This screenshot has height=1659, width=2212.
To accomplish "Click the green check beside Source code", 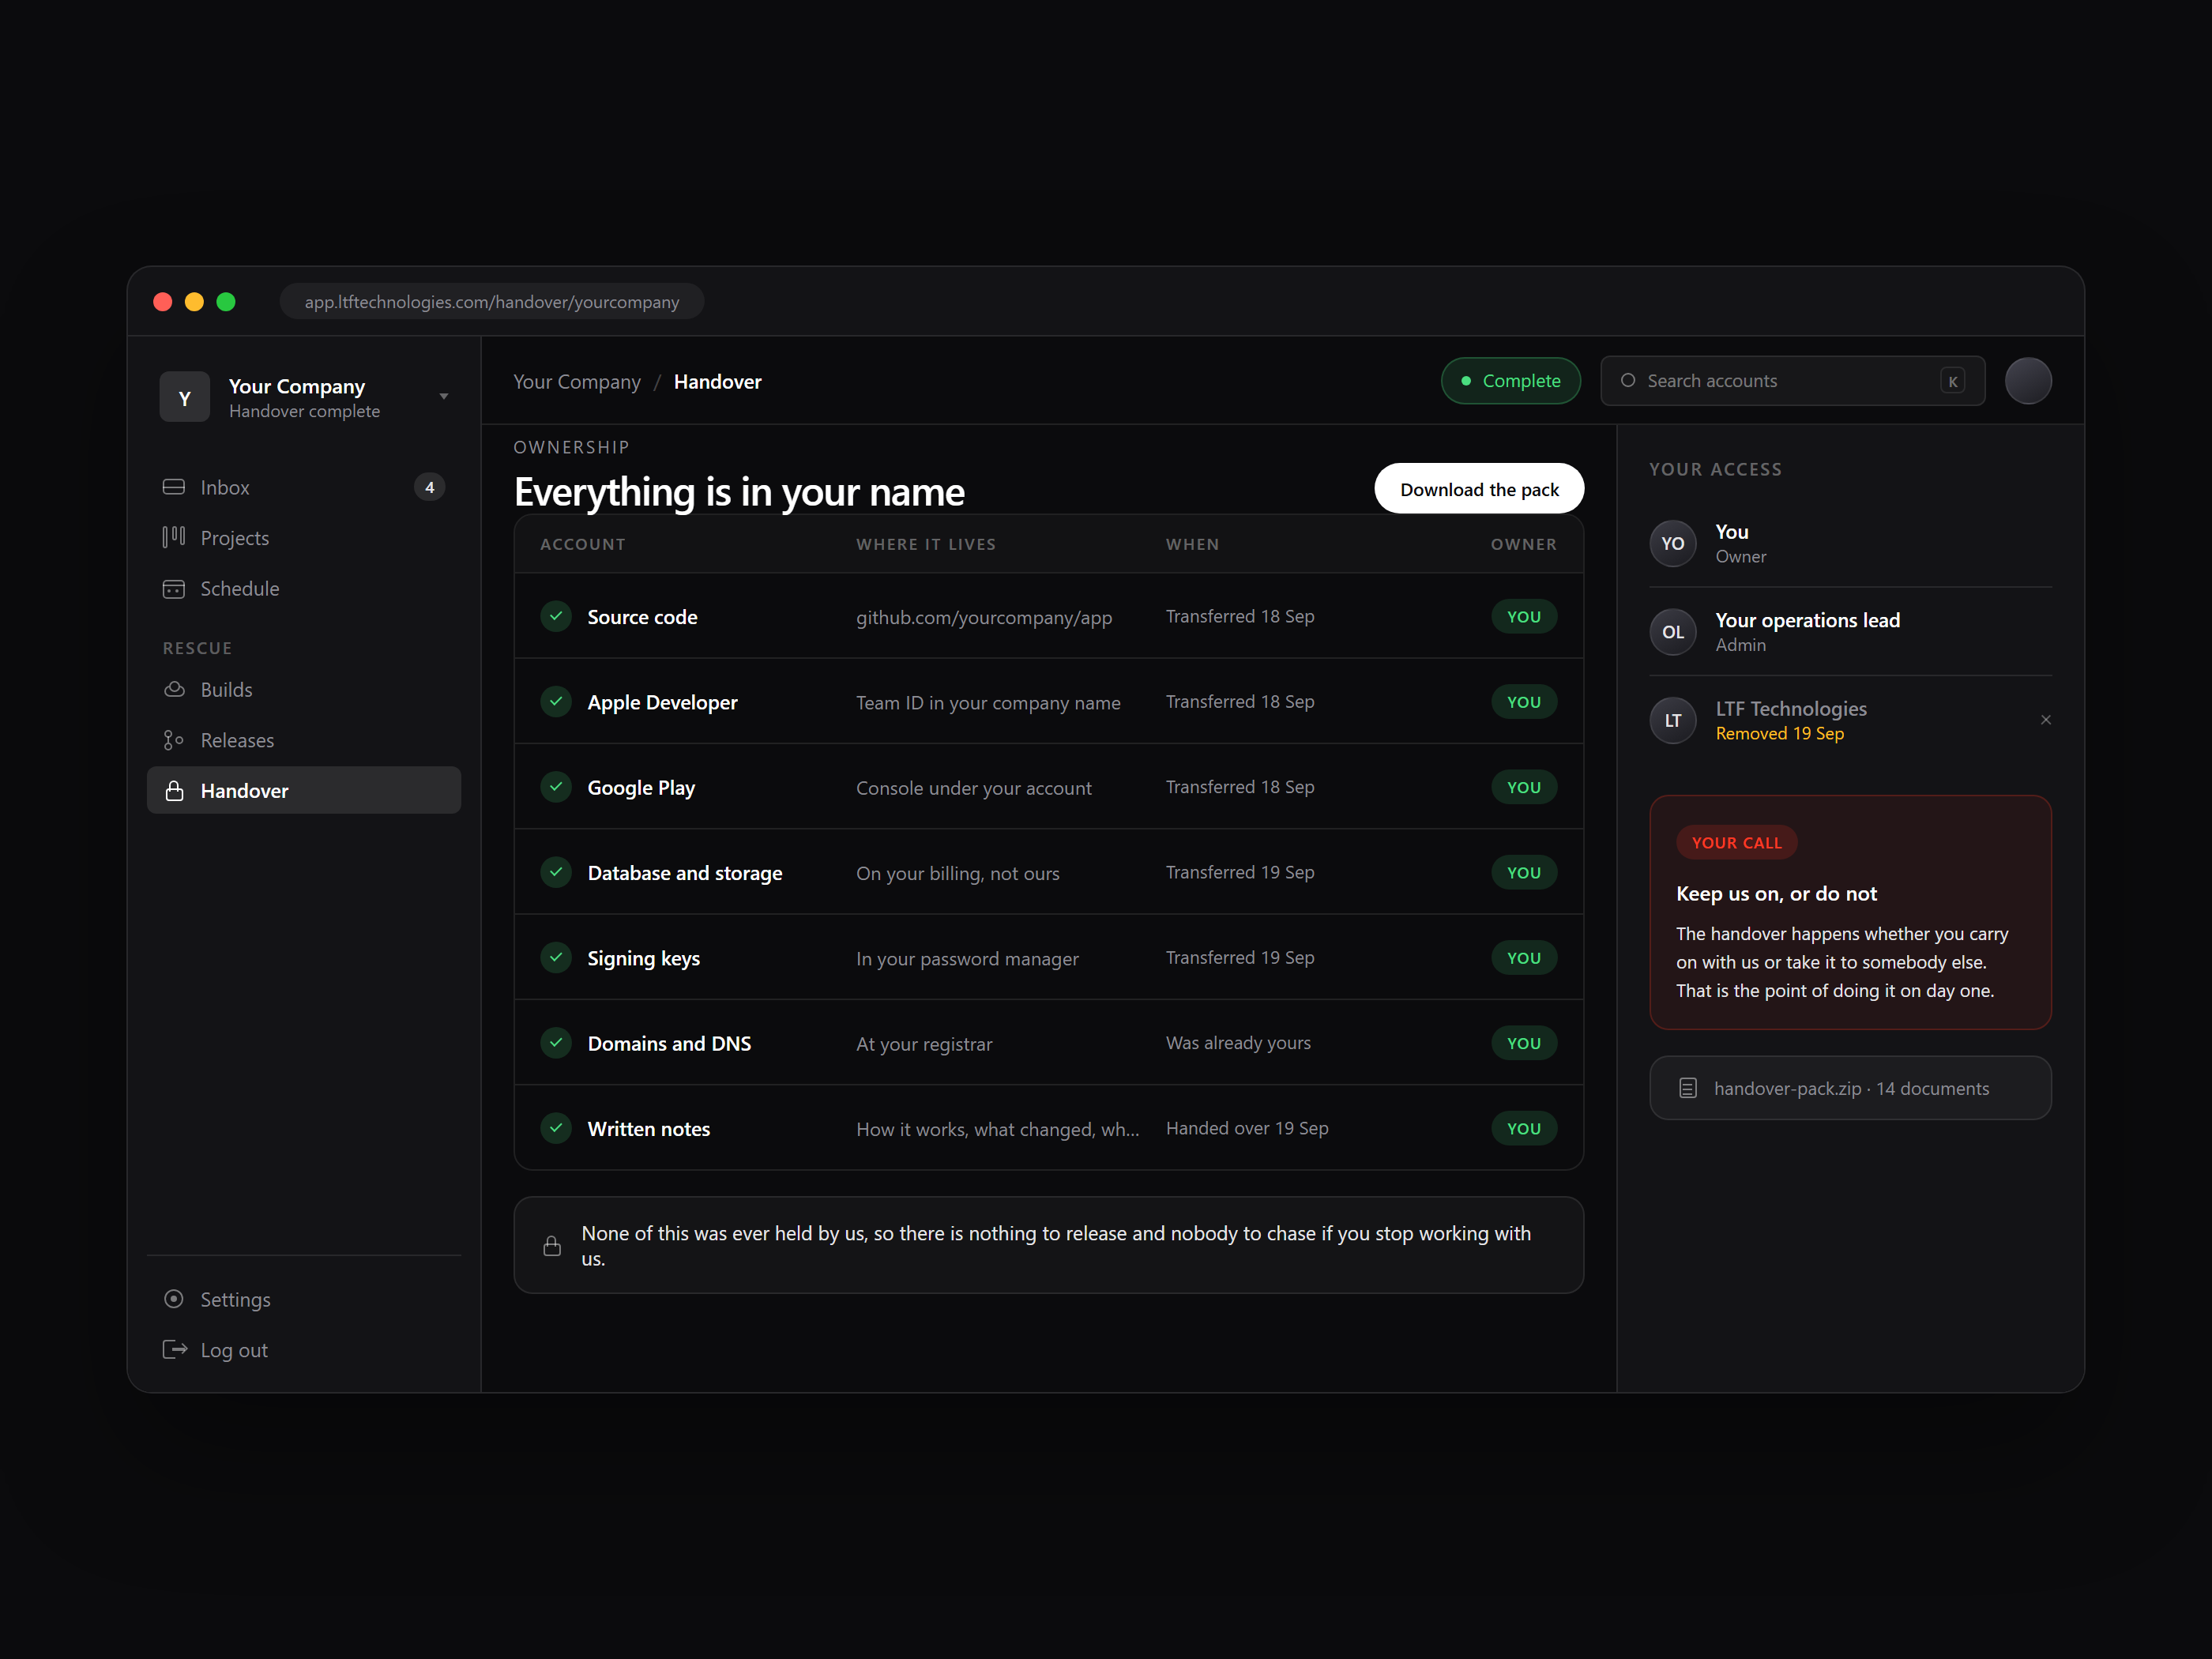I will pyautogui.click(x=556, y=616).
